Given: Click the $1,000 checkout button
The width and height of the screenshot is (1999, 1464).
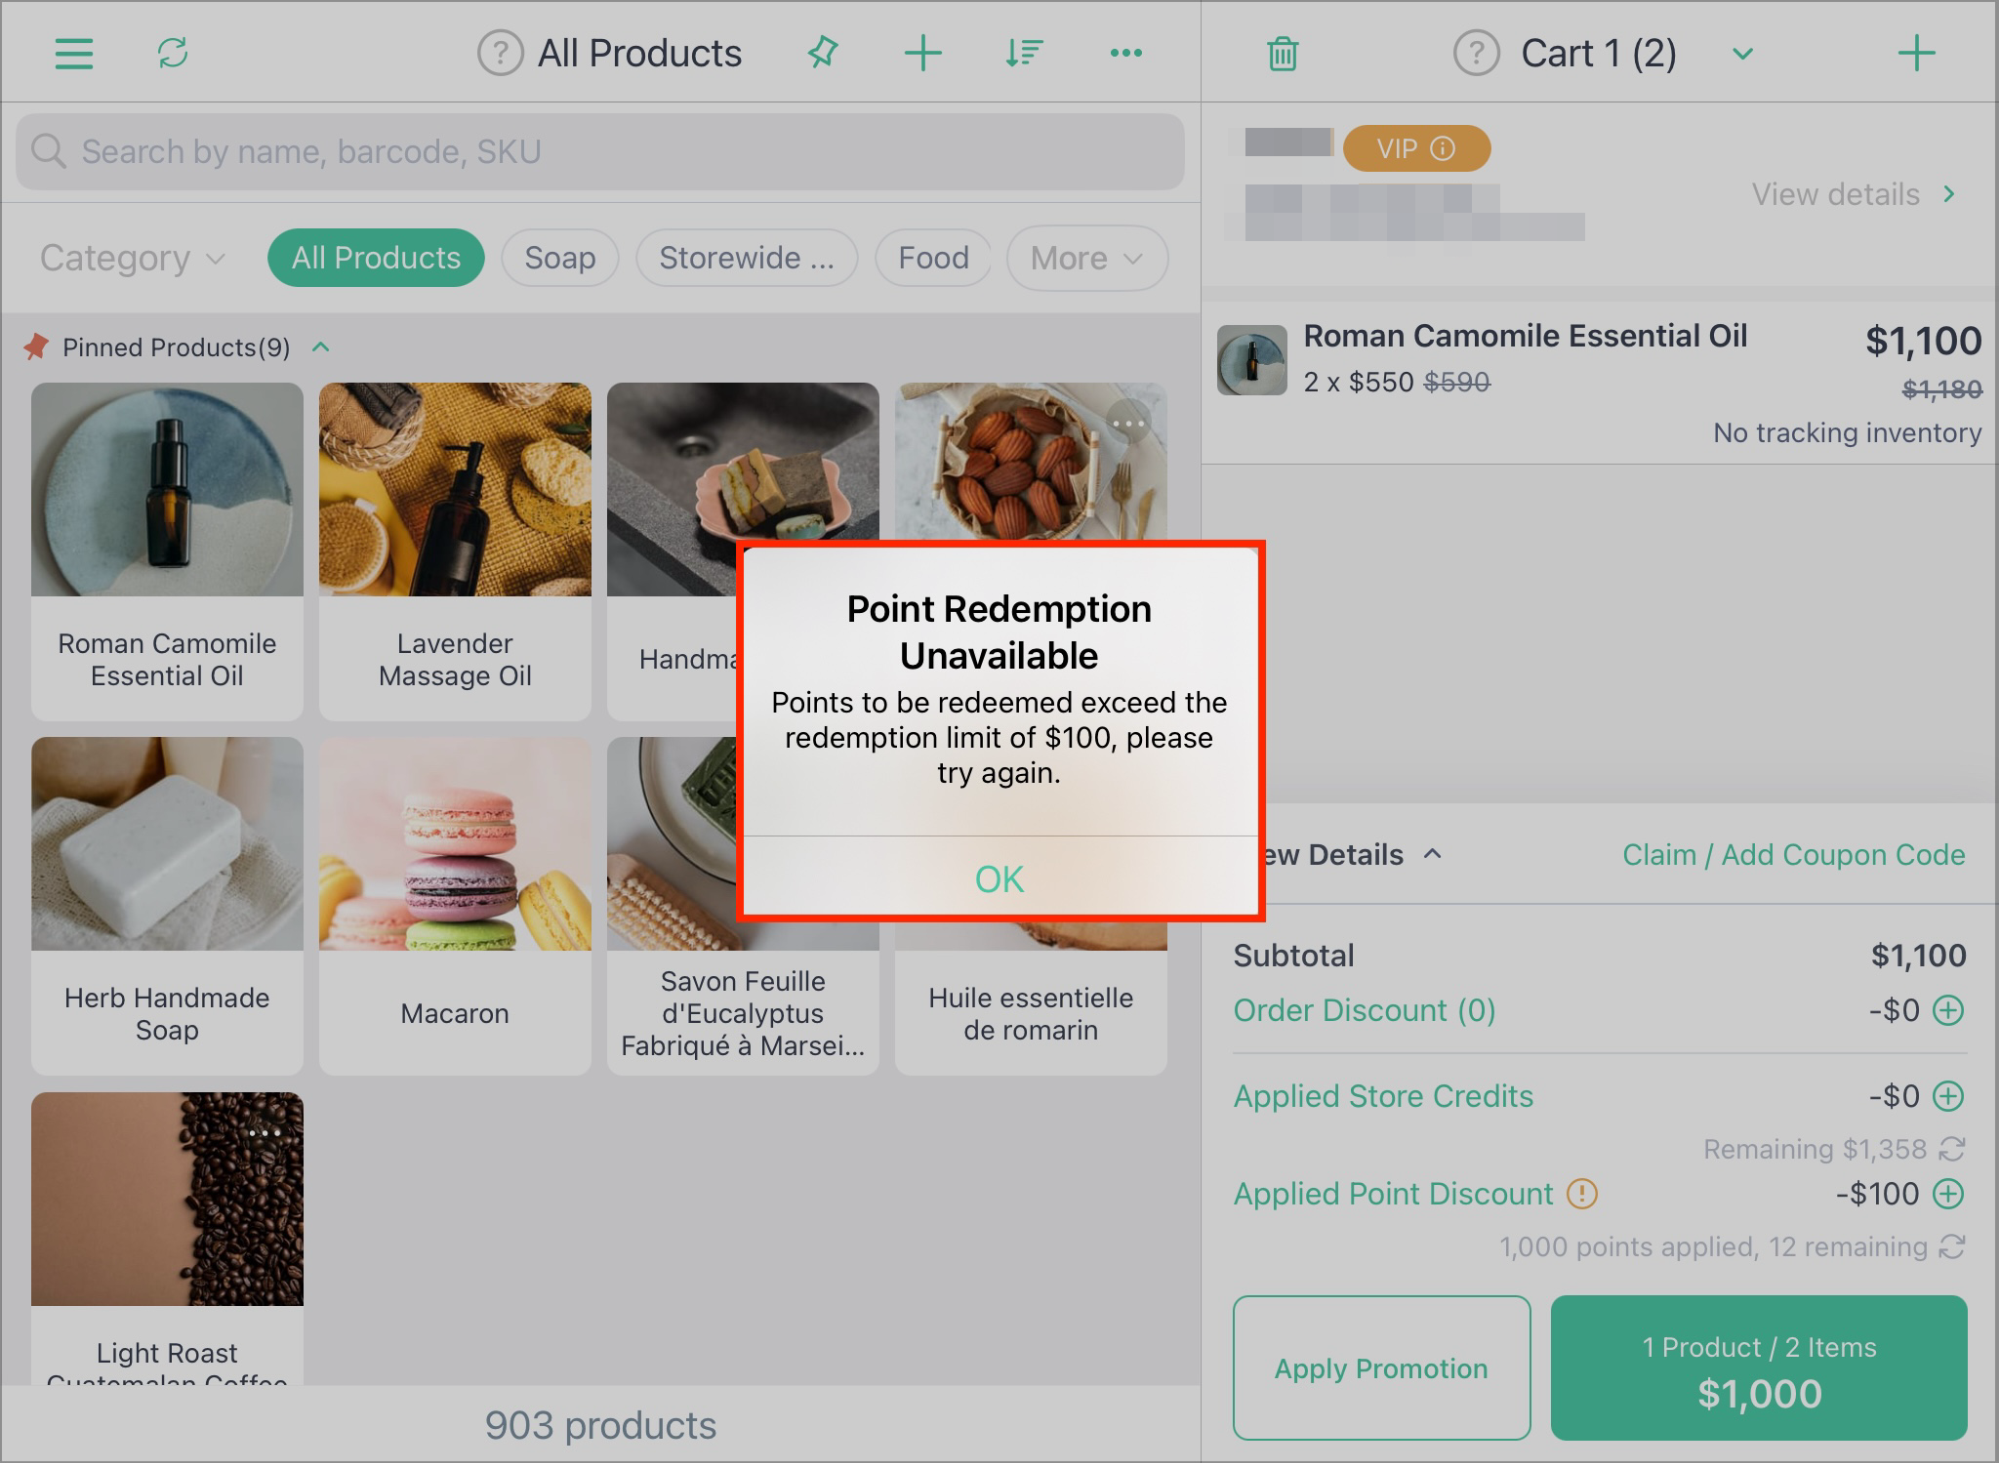Looking at the screenshot, I should [x=1759, y=1368].
